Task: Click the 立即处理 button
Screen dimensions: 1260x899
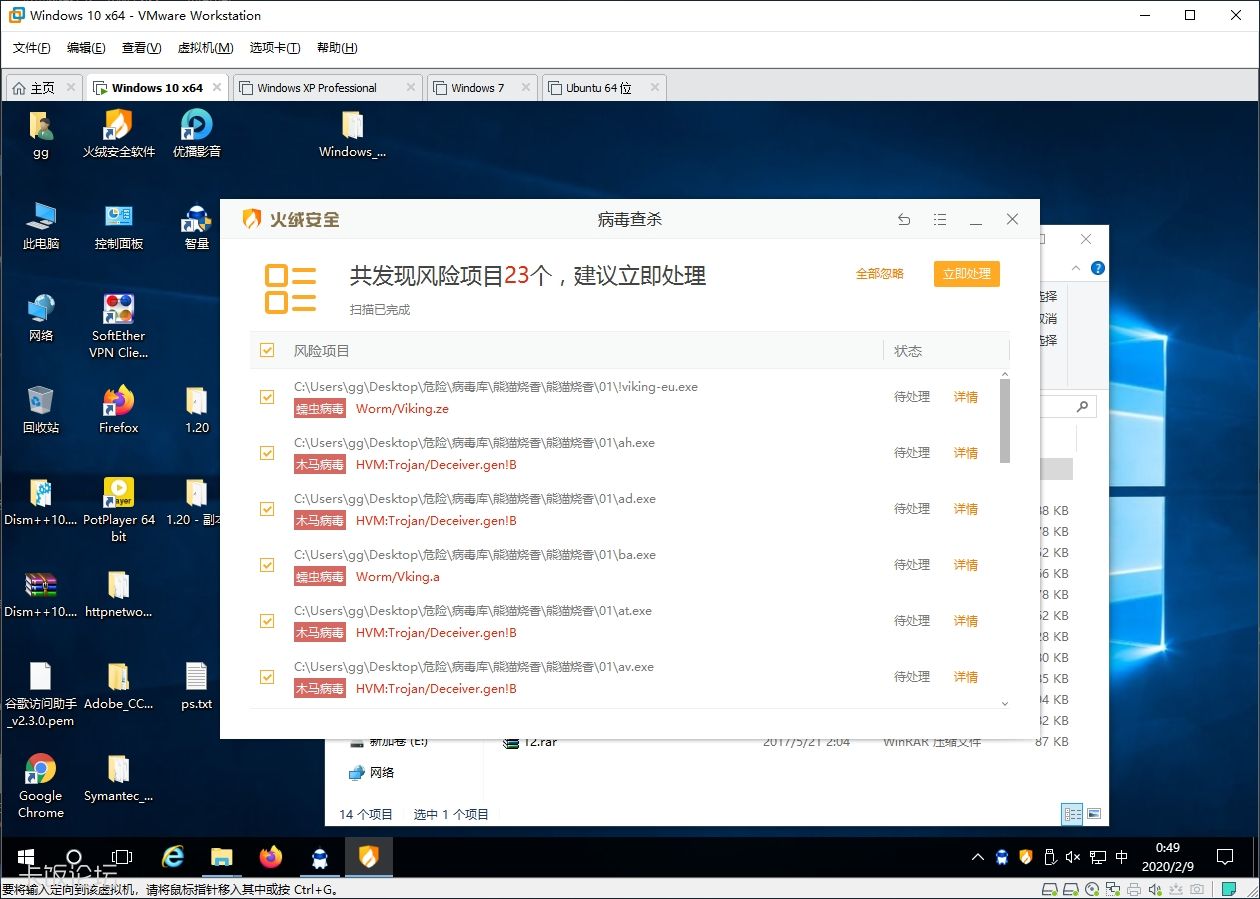Action: click(966, 274)
